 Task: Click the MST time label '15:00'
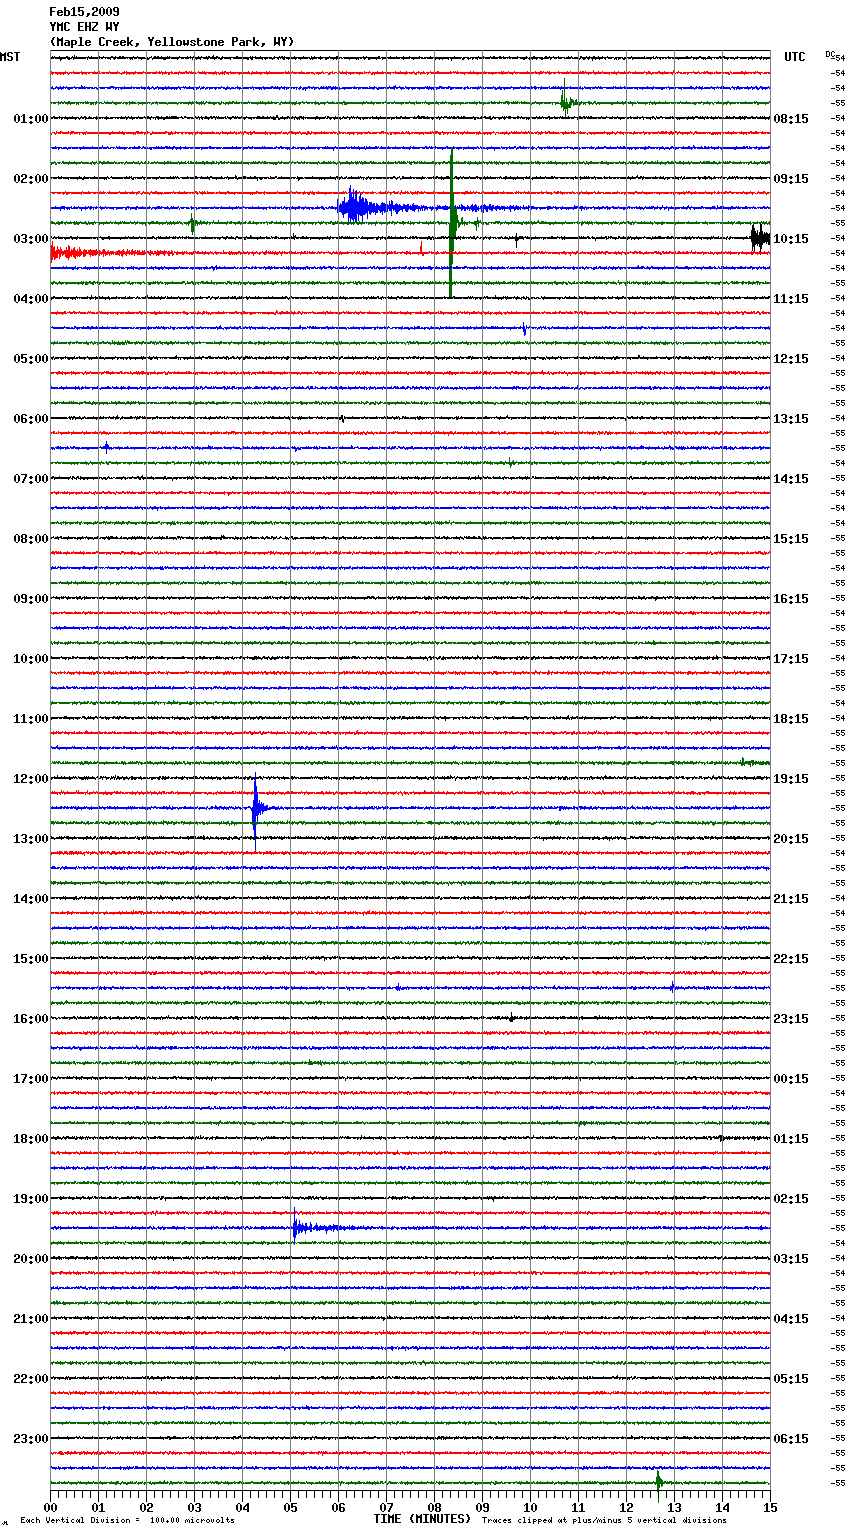[x=31, y=959]
